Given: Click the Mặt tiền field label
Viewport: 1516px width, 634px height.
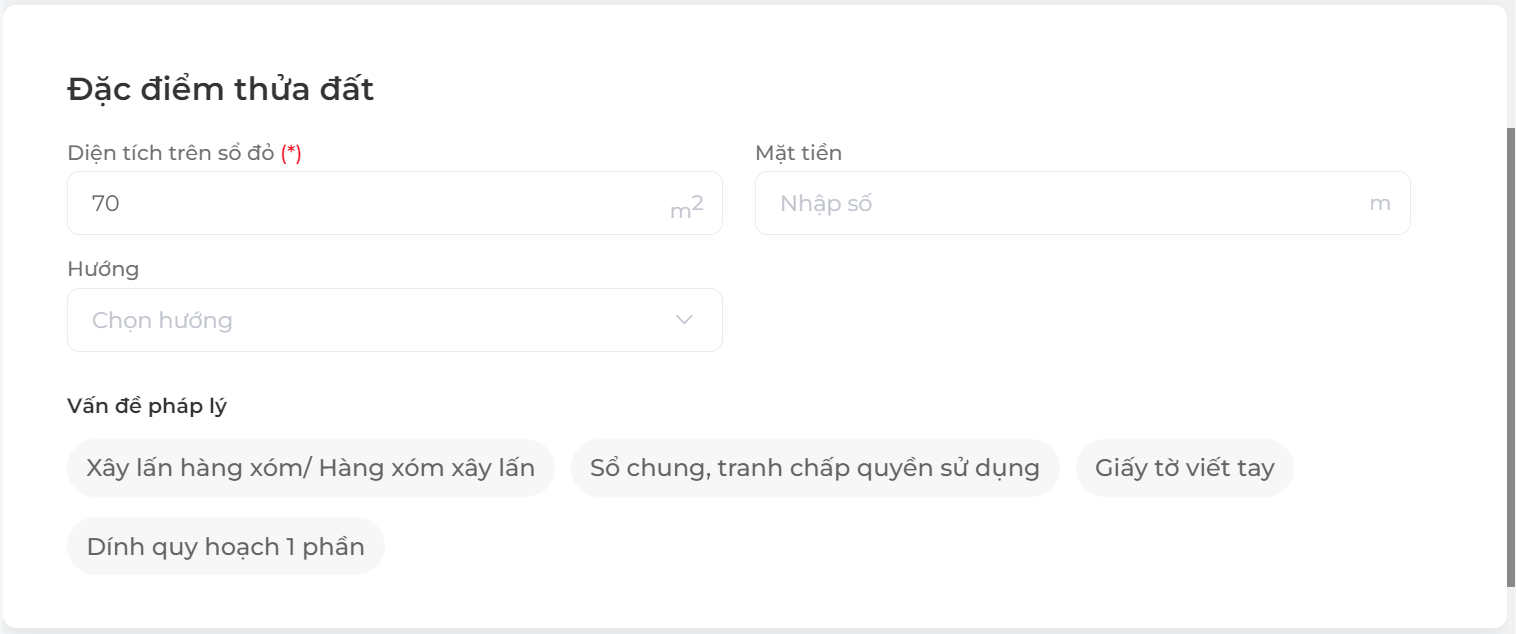Looking at the screenshot, I should [798, 152].
